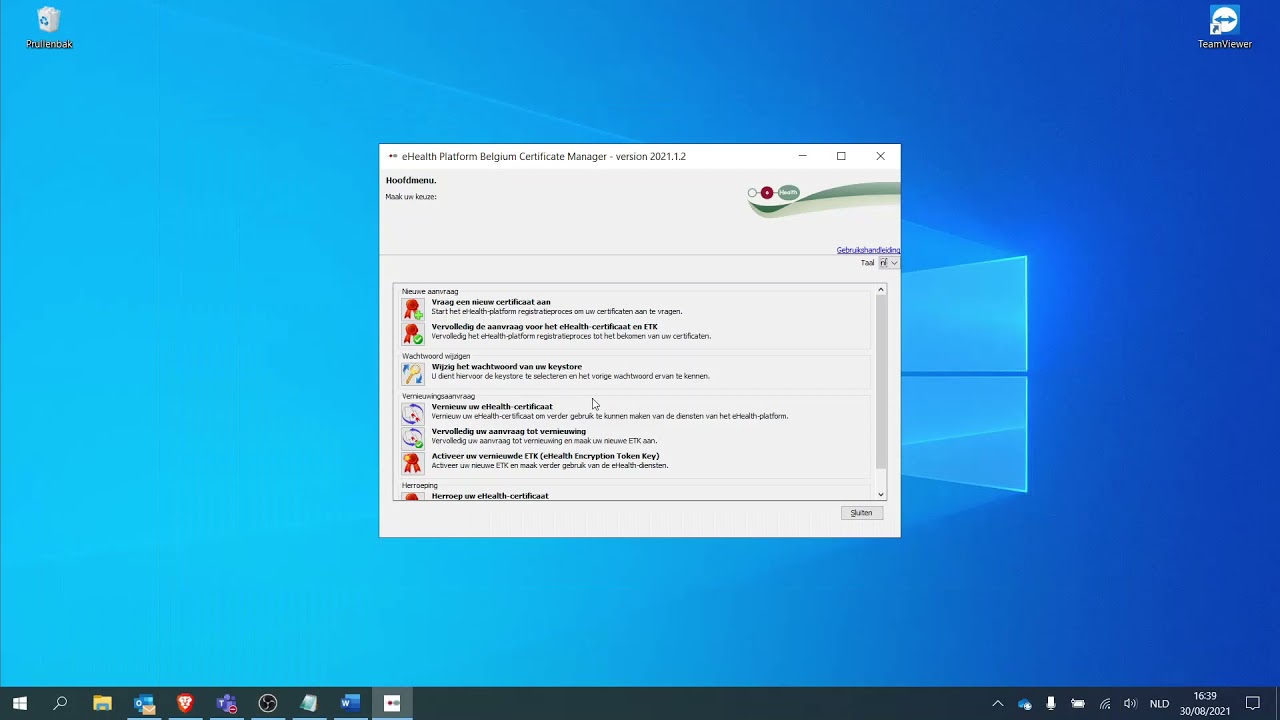Select 'Herroep uw eHealth-certificaat'
This screenshot has width=1280, height=720.
point(489,496)
